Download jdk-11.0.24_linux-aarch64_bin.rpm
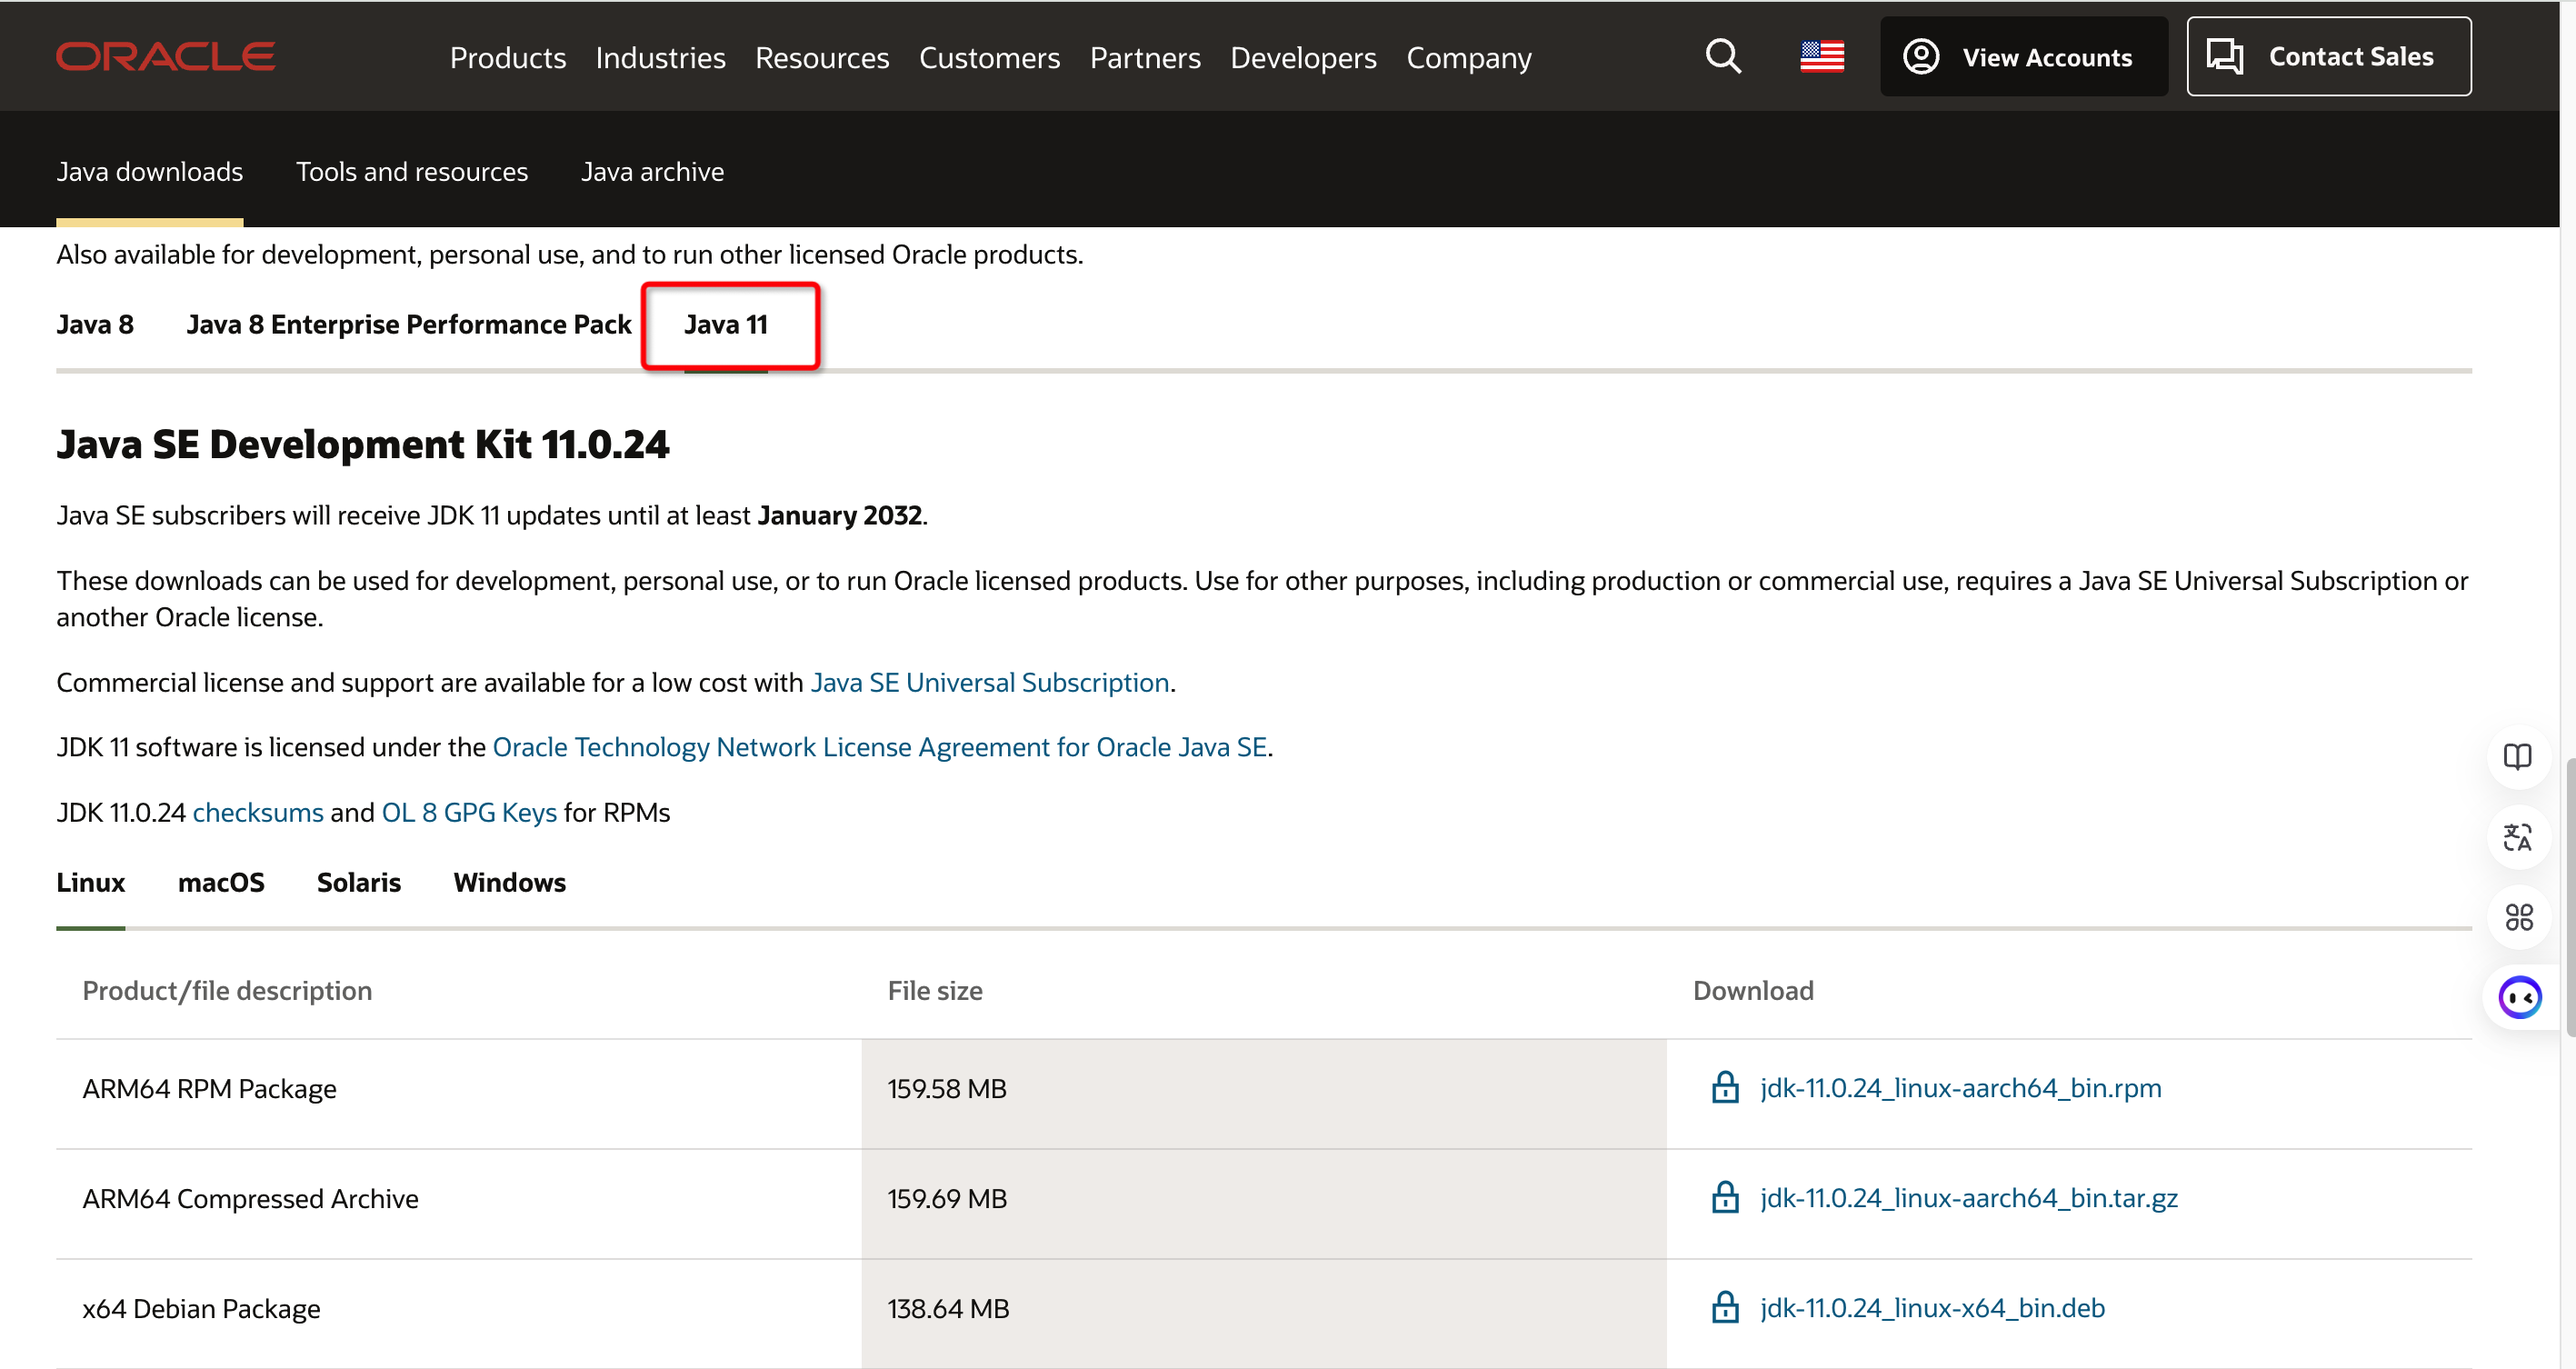Image resolution: width=2576 pixels, height=1369 pixels. coord(1961,1088)
